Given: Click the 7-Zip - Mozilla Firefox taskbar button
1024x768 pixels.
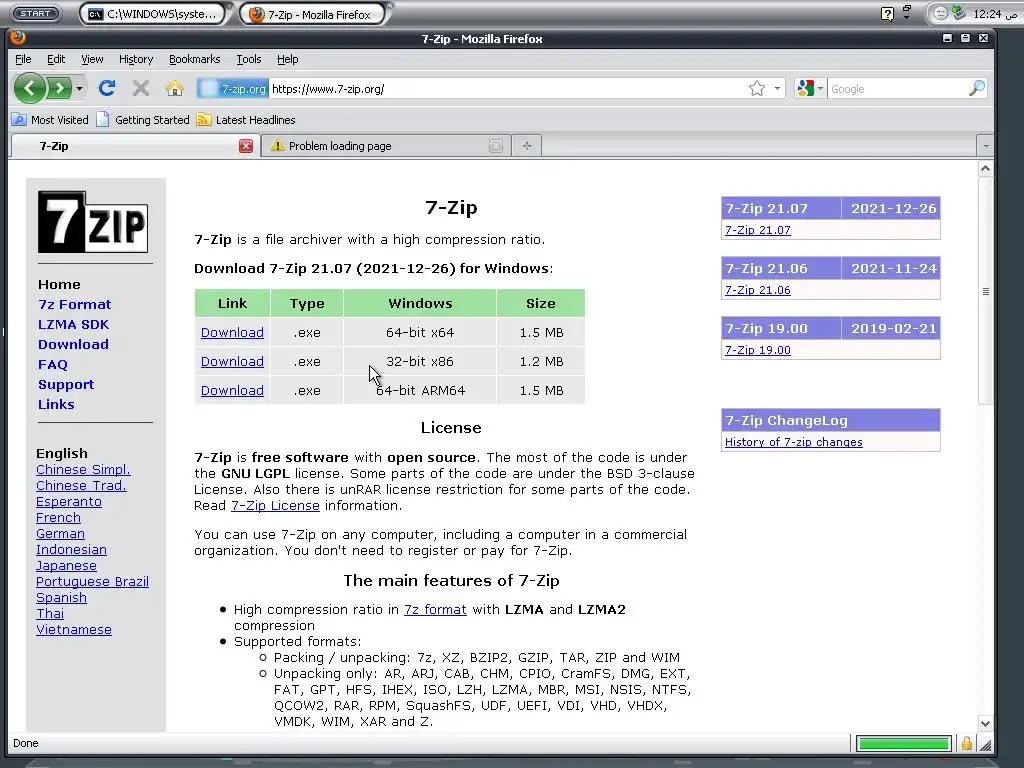Looking at the screenshot, I should pyautogui.click(x=312, y=14).
